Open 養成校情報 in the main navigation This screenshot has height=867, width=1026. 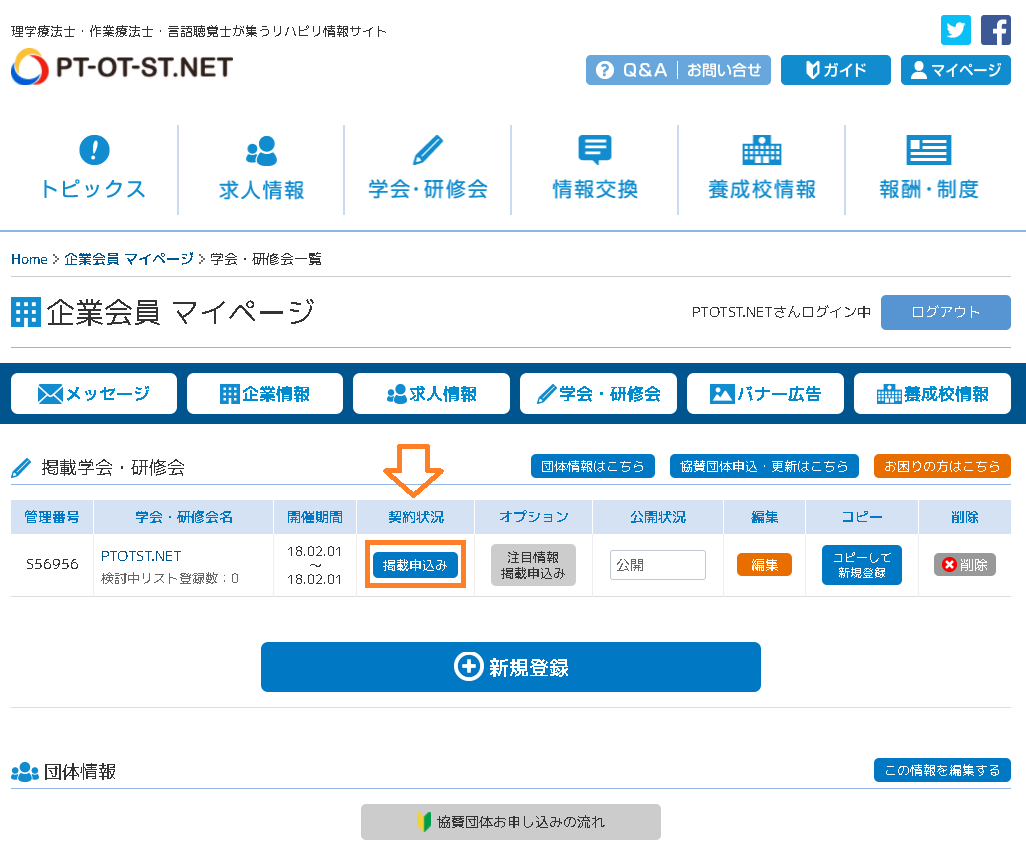762,169
